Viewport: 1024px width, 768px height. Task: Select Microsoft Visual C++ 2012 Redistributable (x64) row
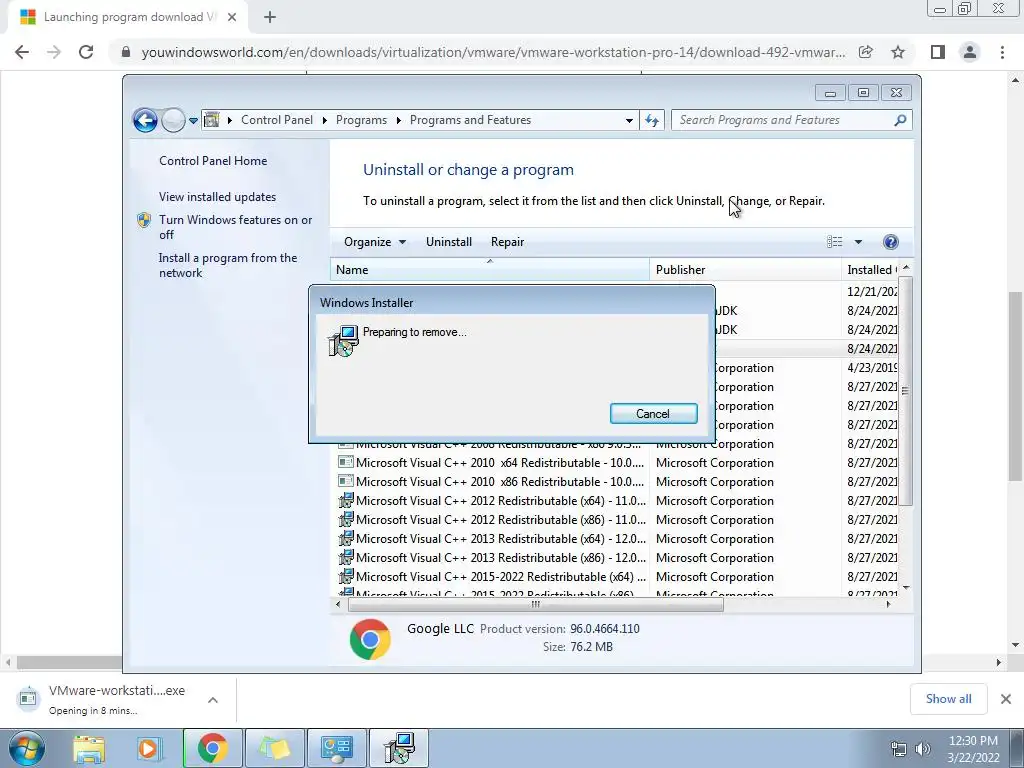click(617, 500)
